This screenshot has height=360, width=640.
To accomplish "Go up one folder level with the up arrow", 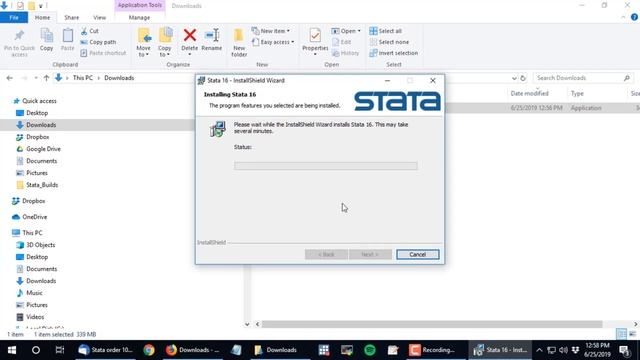I will pos(46,78).
